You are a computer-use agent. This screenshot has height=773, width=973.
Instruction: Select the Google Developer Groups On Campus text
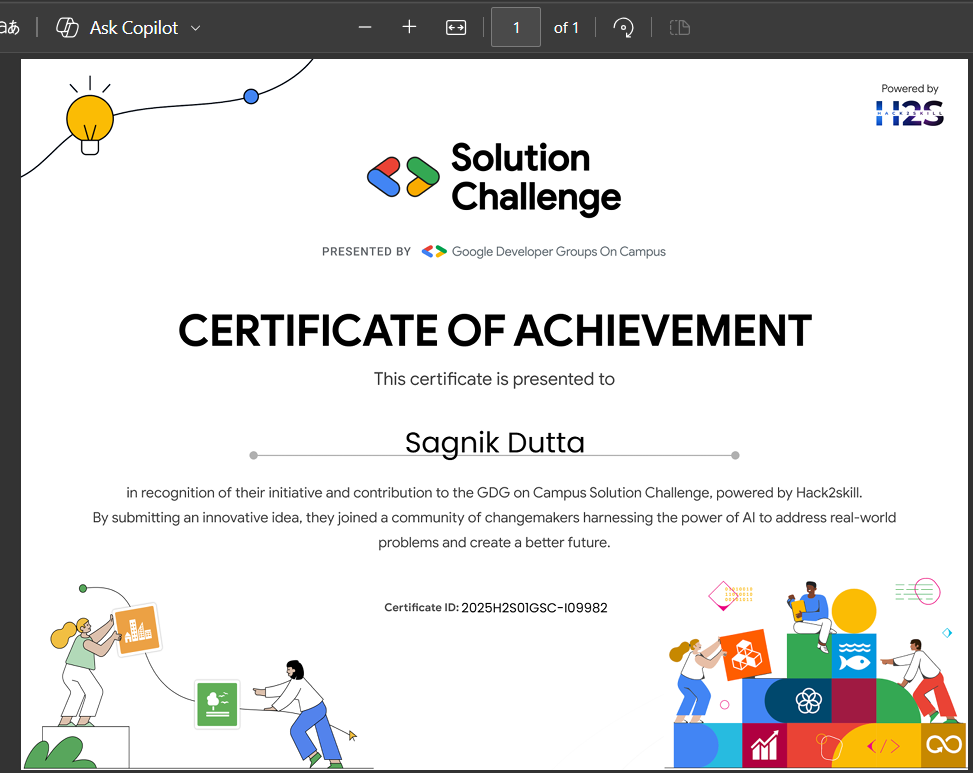pyautogui.click(x=558, y=252)
